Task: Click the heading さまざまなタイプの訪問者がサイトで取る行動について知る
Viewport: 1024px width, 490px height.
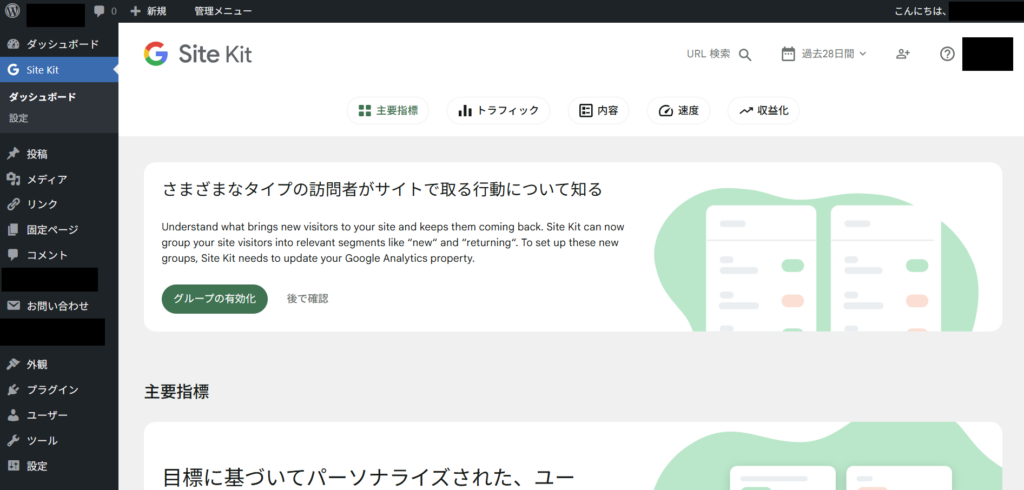Action: point(382,189)
